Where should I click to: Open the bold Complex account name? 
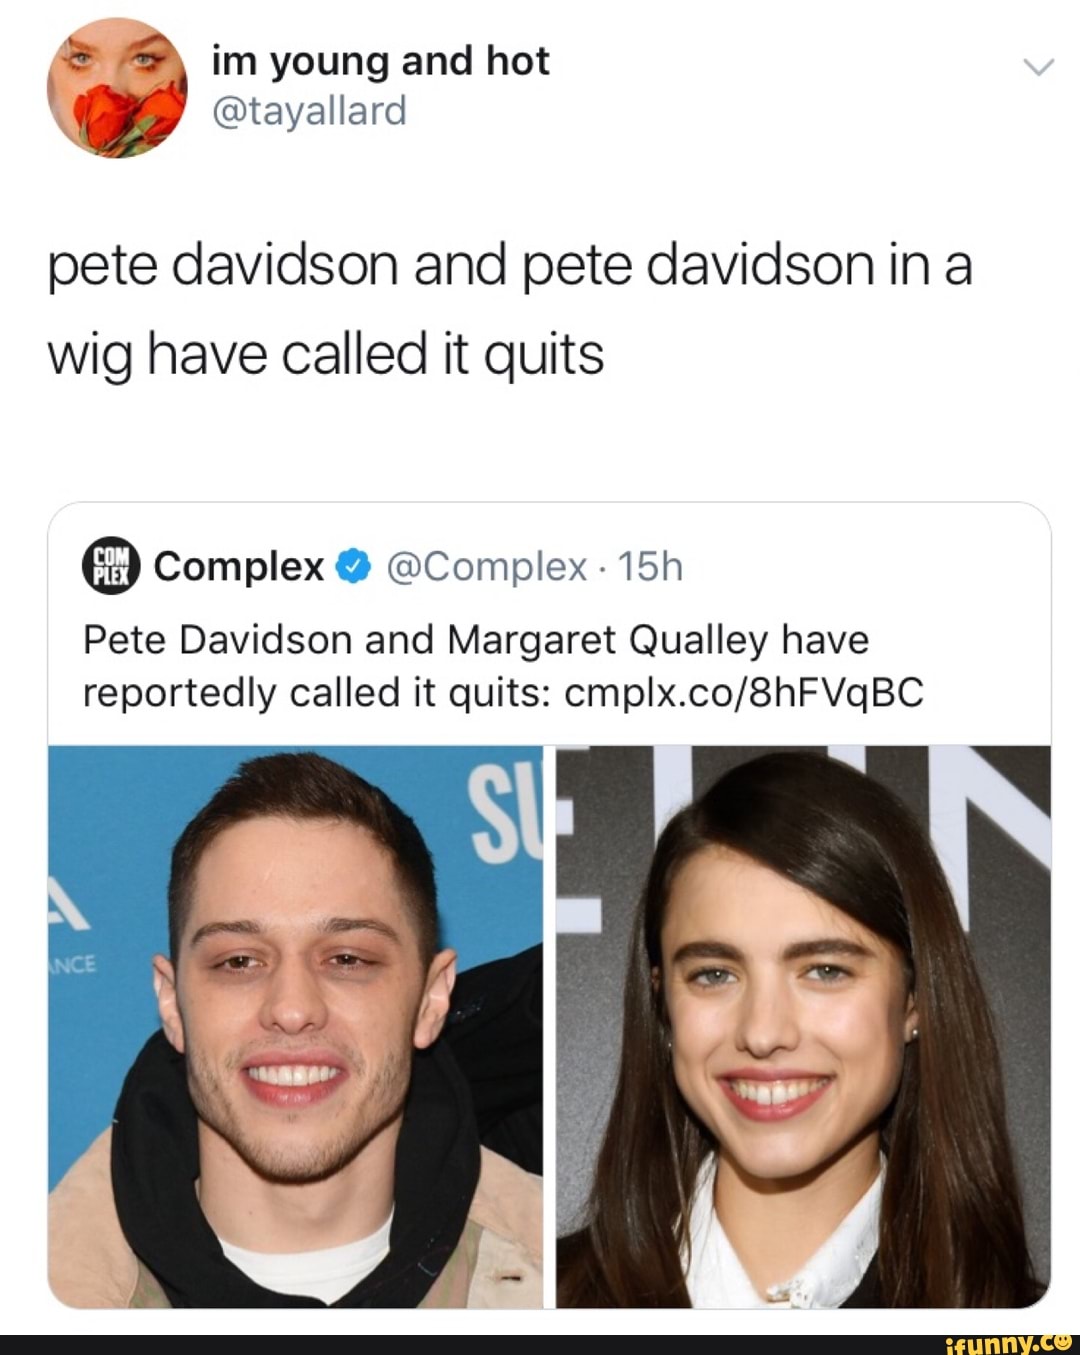(239, 566)
